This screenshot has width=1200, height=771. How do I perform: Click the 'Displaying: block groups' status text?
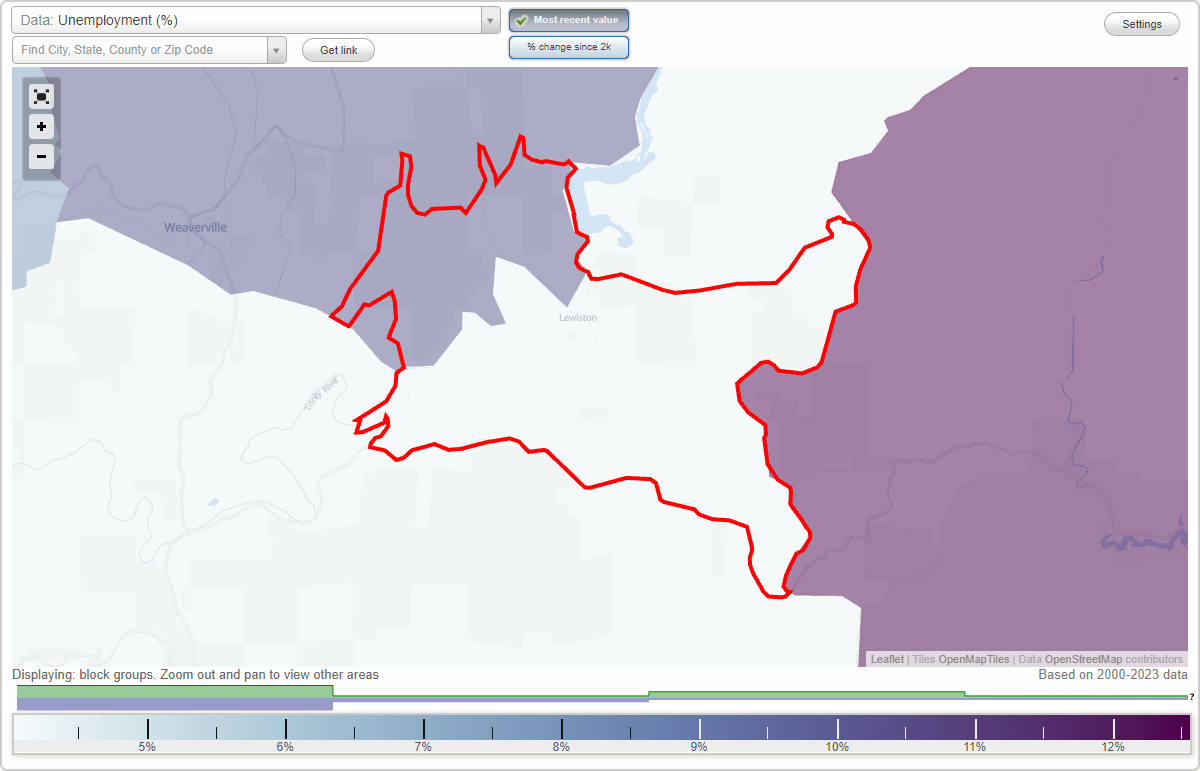pos(195,675)
